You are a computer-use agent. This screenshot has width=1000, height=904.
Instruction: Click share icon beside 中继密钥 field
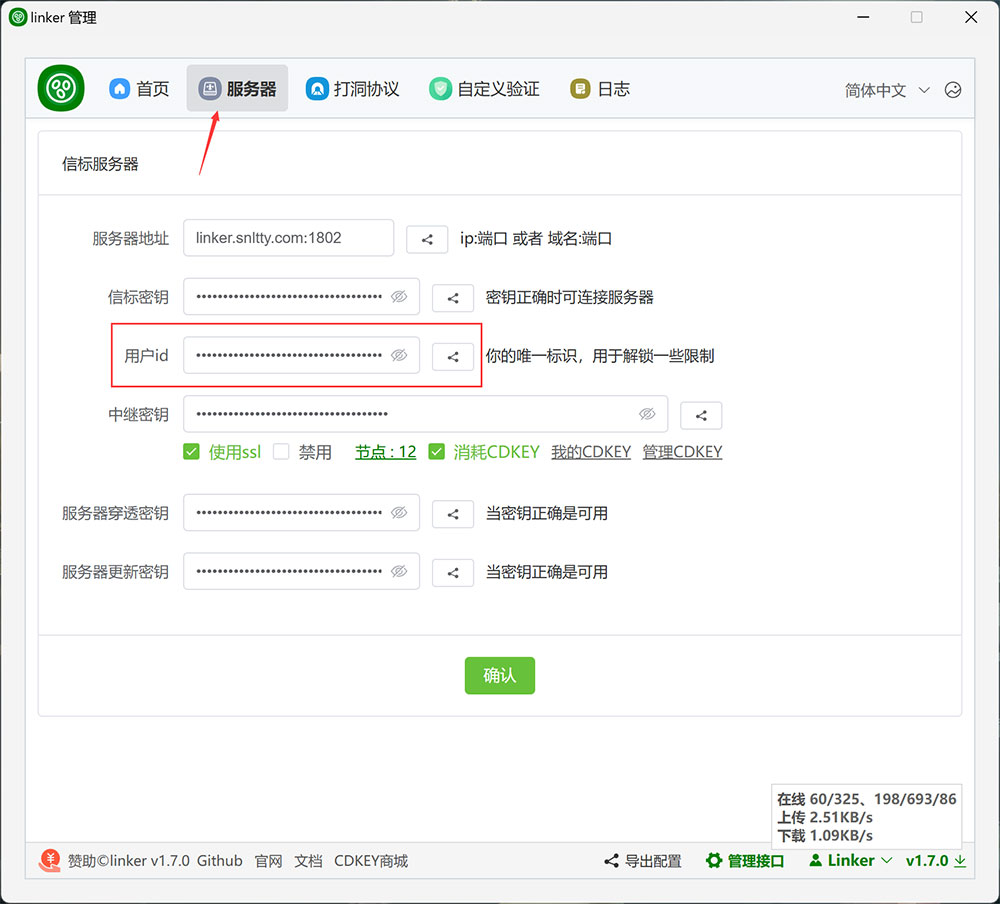click(x=701, y=415)
